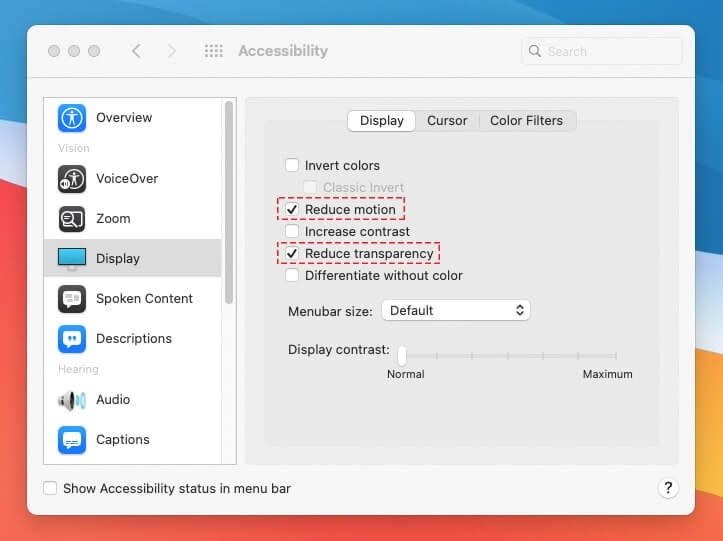Click the Normal contrast label

pyautogui.click(x=406, y=374)
